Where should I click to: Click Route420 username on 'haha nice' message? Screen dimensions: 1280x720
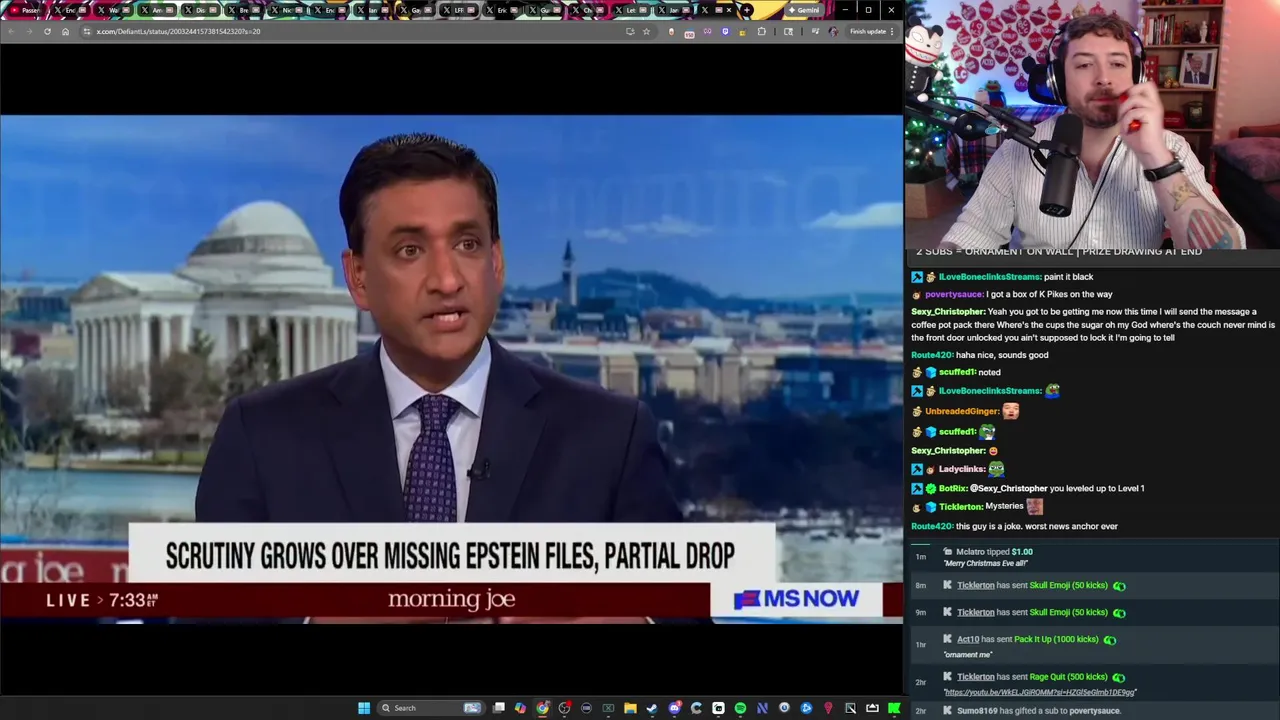[x=932, y=355]
